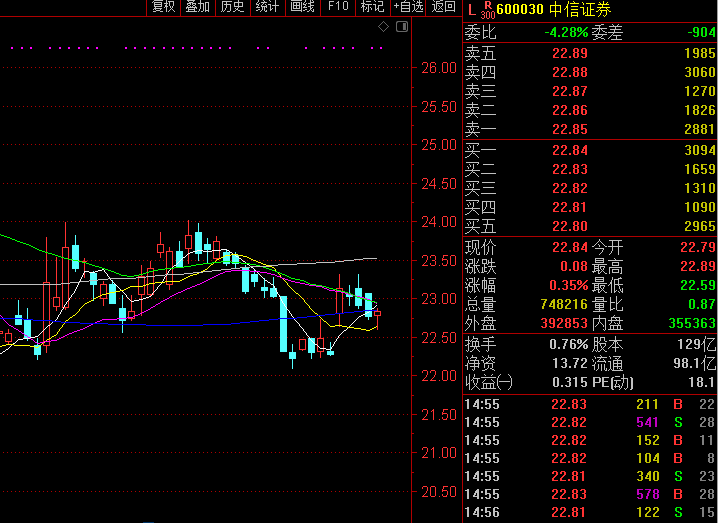Click the R 300 index badge

pyautogui.click(x=488, y=10)
